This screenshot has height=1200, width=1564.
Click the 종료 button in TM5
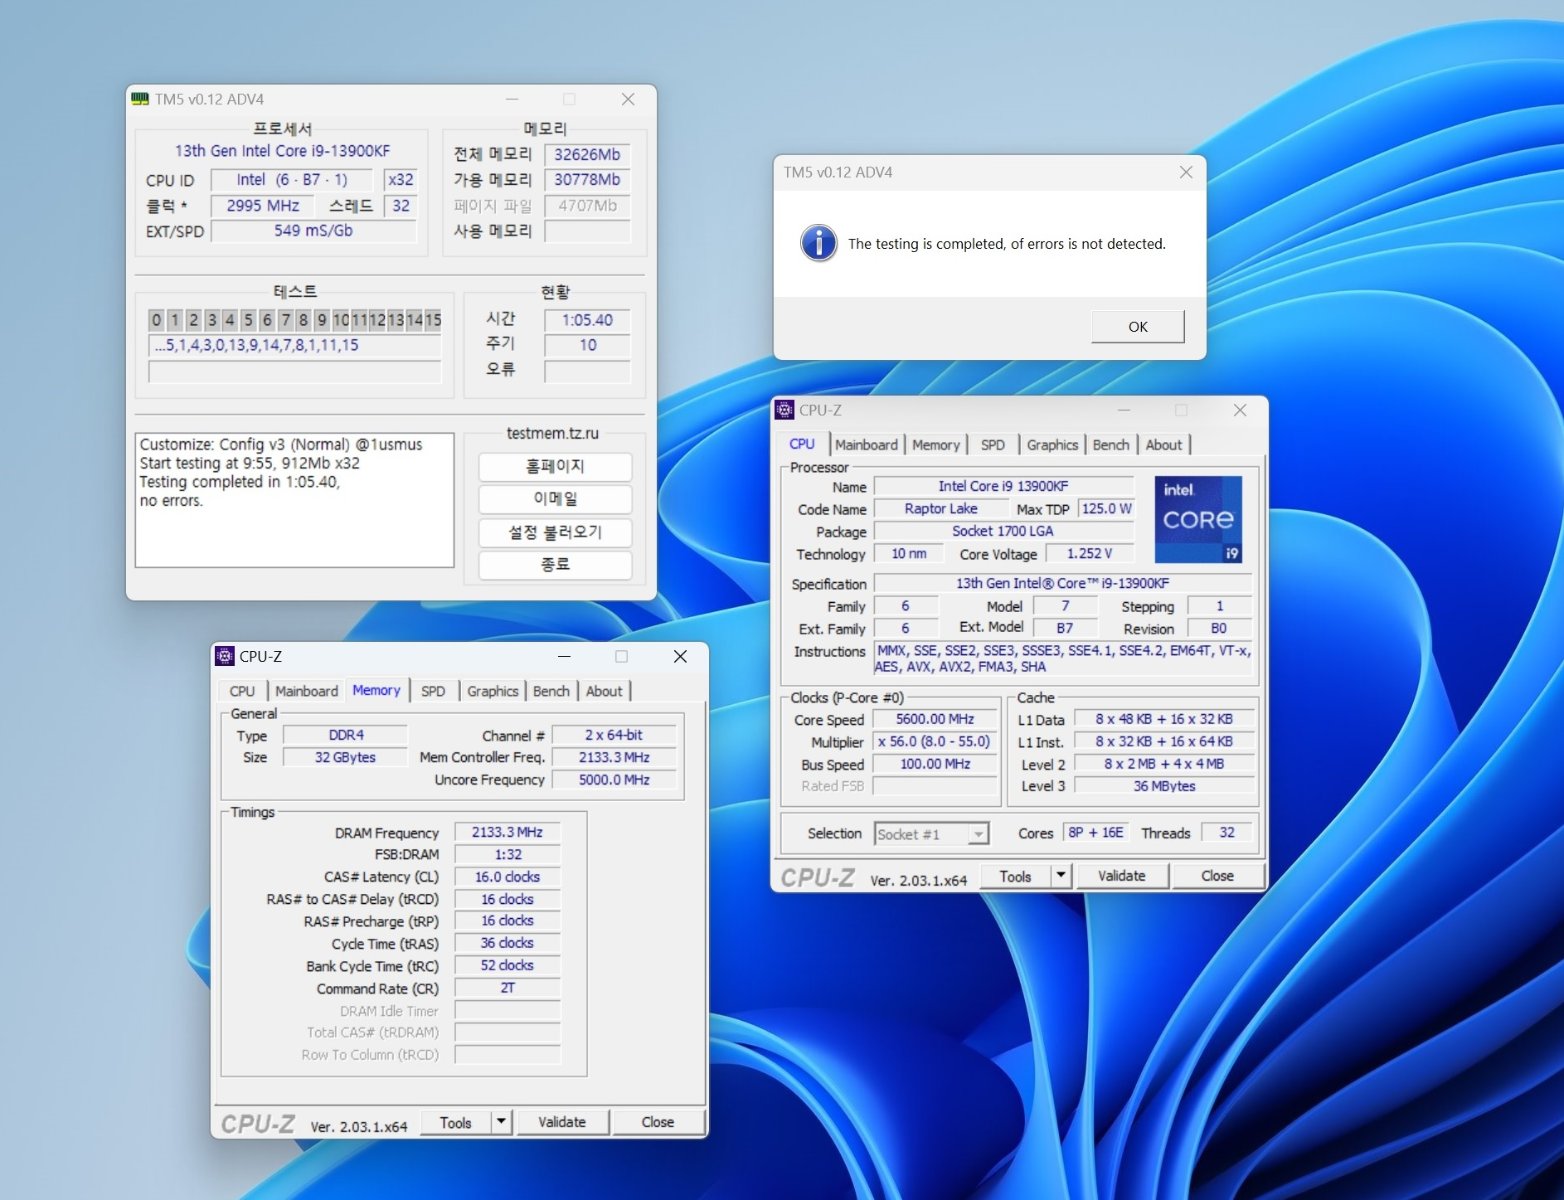click(x=555, y=565)
